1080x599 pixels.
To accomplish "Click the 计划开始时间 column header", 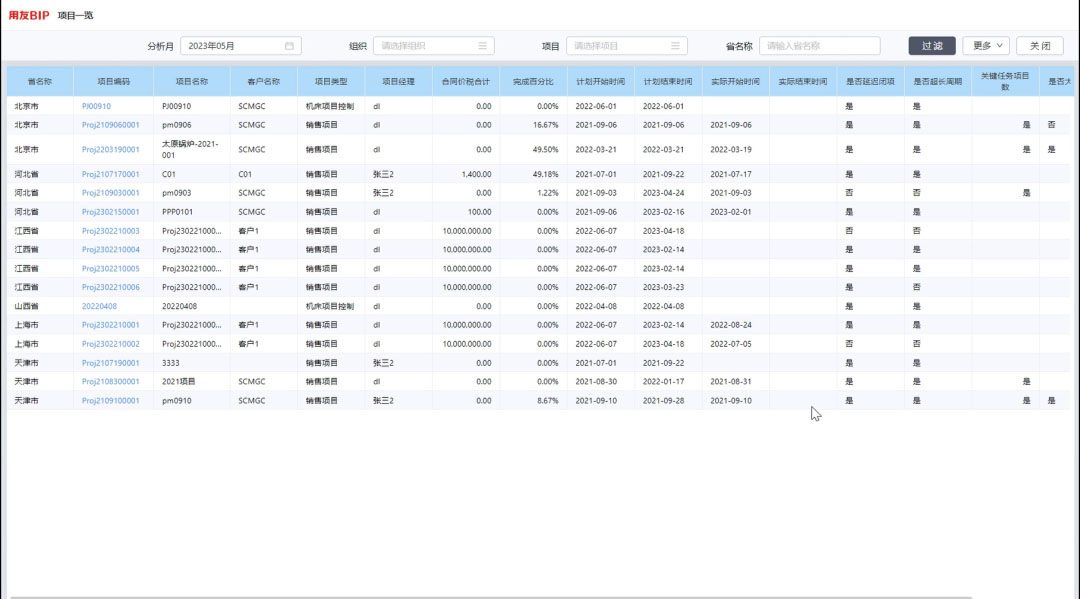I will click(x=601, y=81).
